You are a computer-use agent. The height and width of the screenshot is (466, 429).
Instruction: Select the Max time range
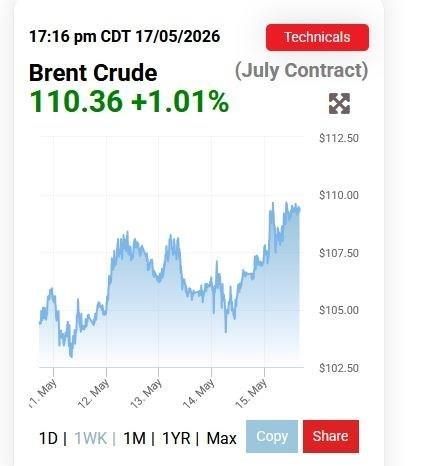click(x=221, y=438)
